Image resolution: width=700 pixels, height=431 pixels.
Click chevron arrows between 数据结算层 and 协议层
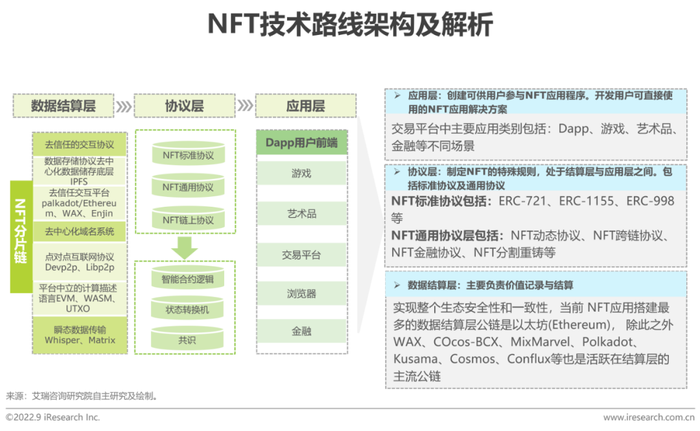click(x=124, y=106)
